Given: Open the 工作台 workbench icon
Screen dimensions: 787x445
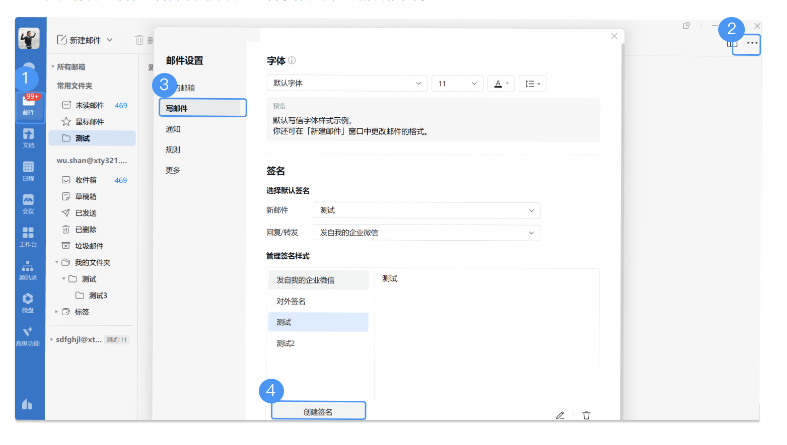Looking at the screenshot, I should tap(29, 236).
